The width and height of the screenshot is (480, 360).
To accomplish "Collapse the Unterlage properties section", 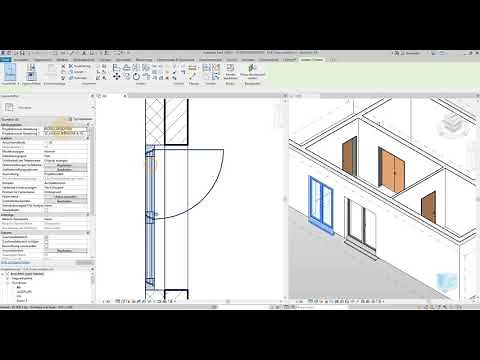I will [x=88, y=215].
